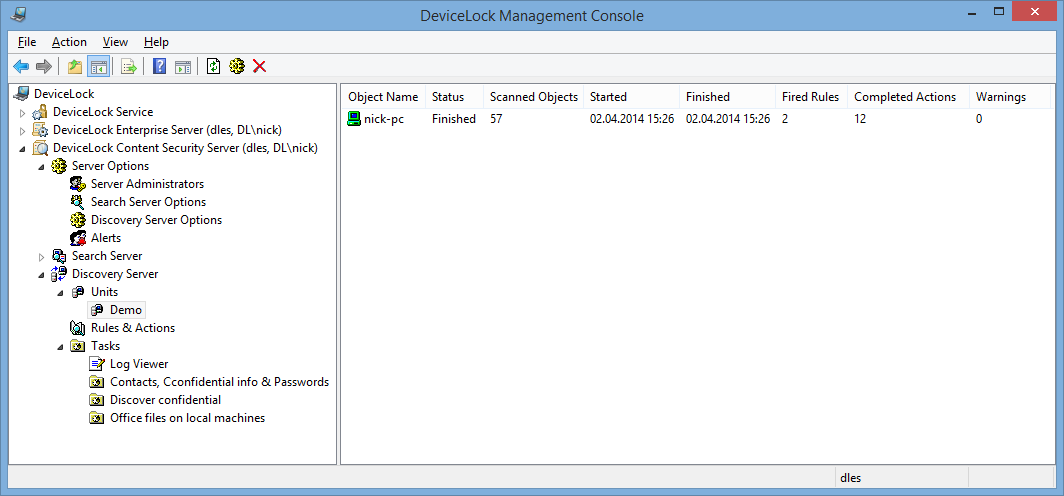Open the View menu

[115, 42]
